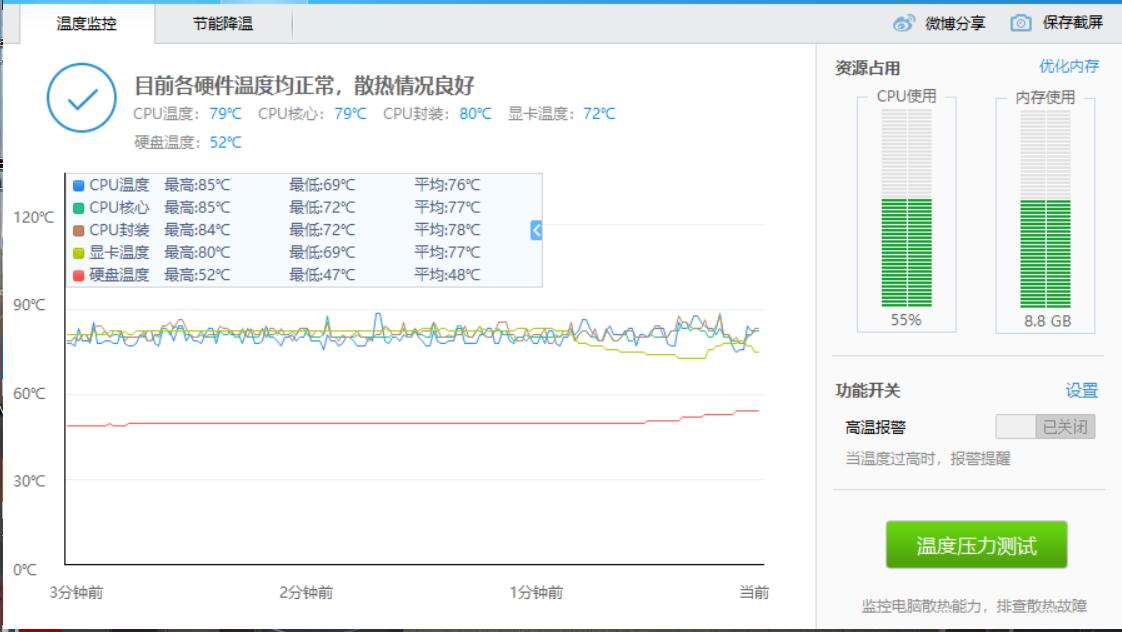Click the 55% CPU usage value
Screen dimensions: 1122x632
[906, 320]
